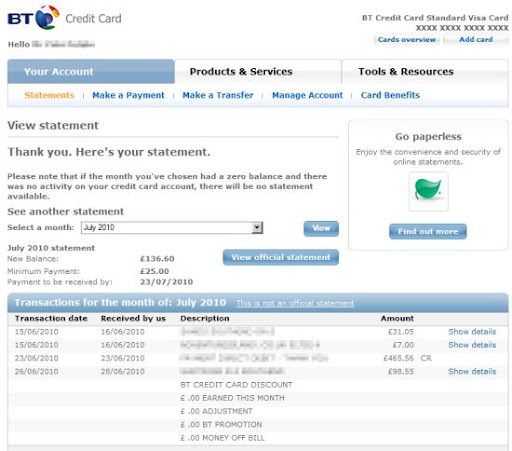Open Make a Payment page
The image size is (512, 451).
click(128, 95)
